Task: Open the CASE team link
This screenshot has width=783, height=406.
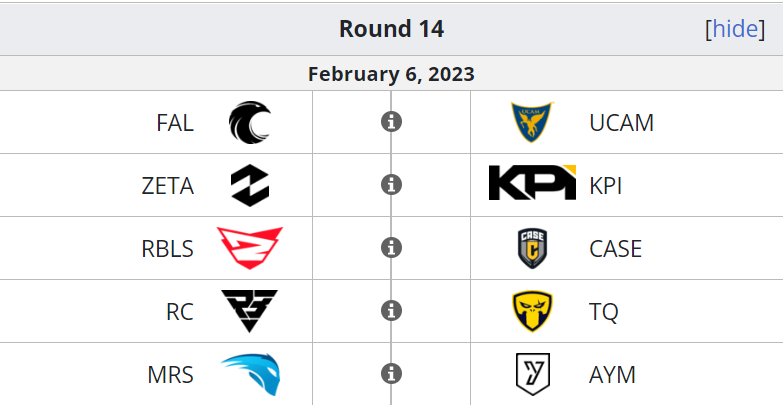Action: 615,249
